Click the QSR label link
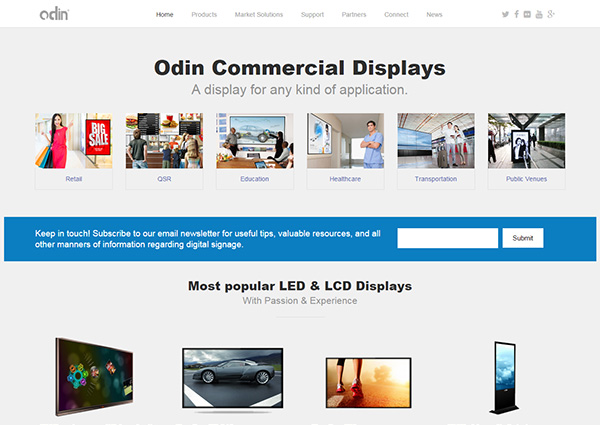 [x=164, y=179]
